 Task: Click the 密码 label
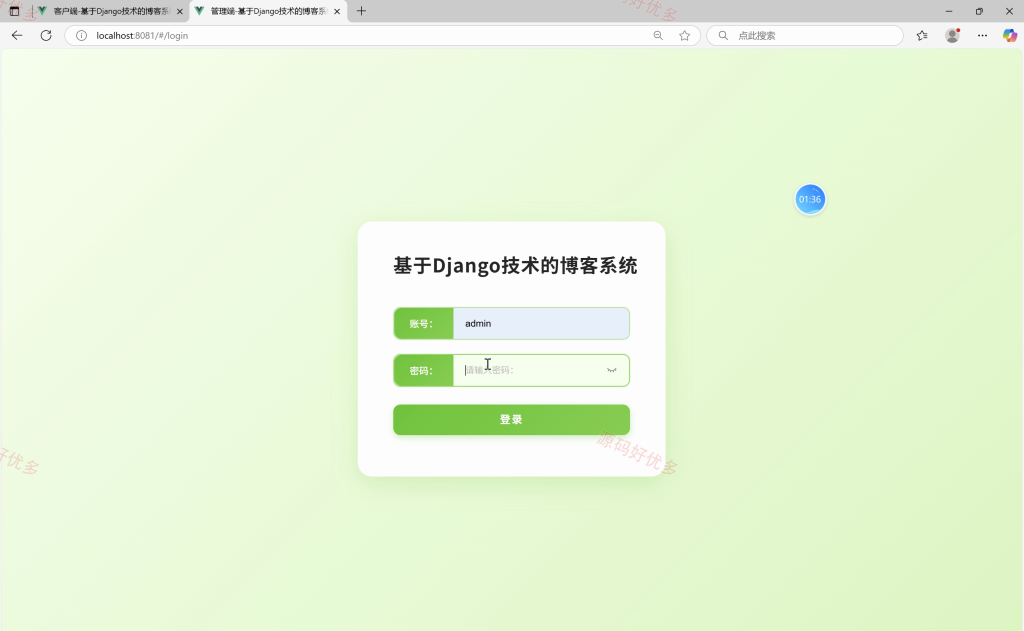coord(421,370)
